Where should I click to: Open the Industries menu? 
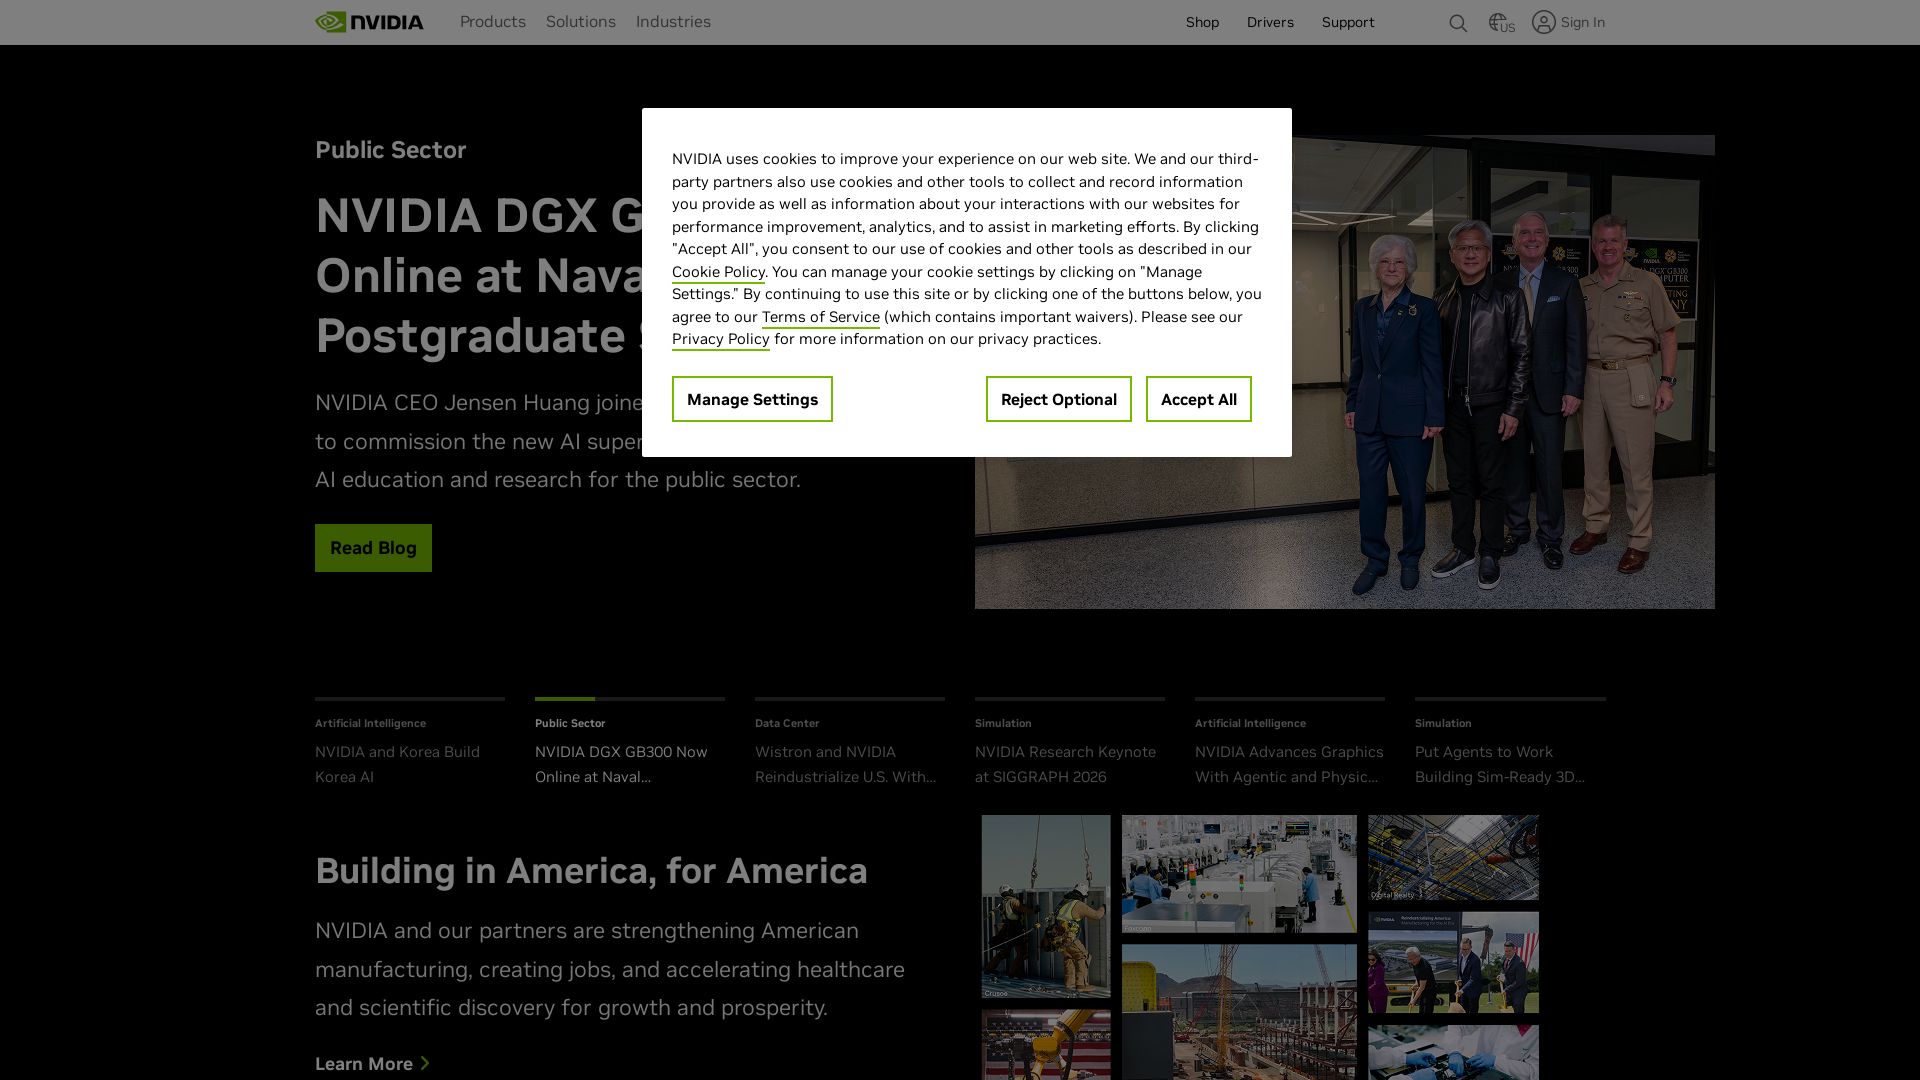pos(673,22)
